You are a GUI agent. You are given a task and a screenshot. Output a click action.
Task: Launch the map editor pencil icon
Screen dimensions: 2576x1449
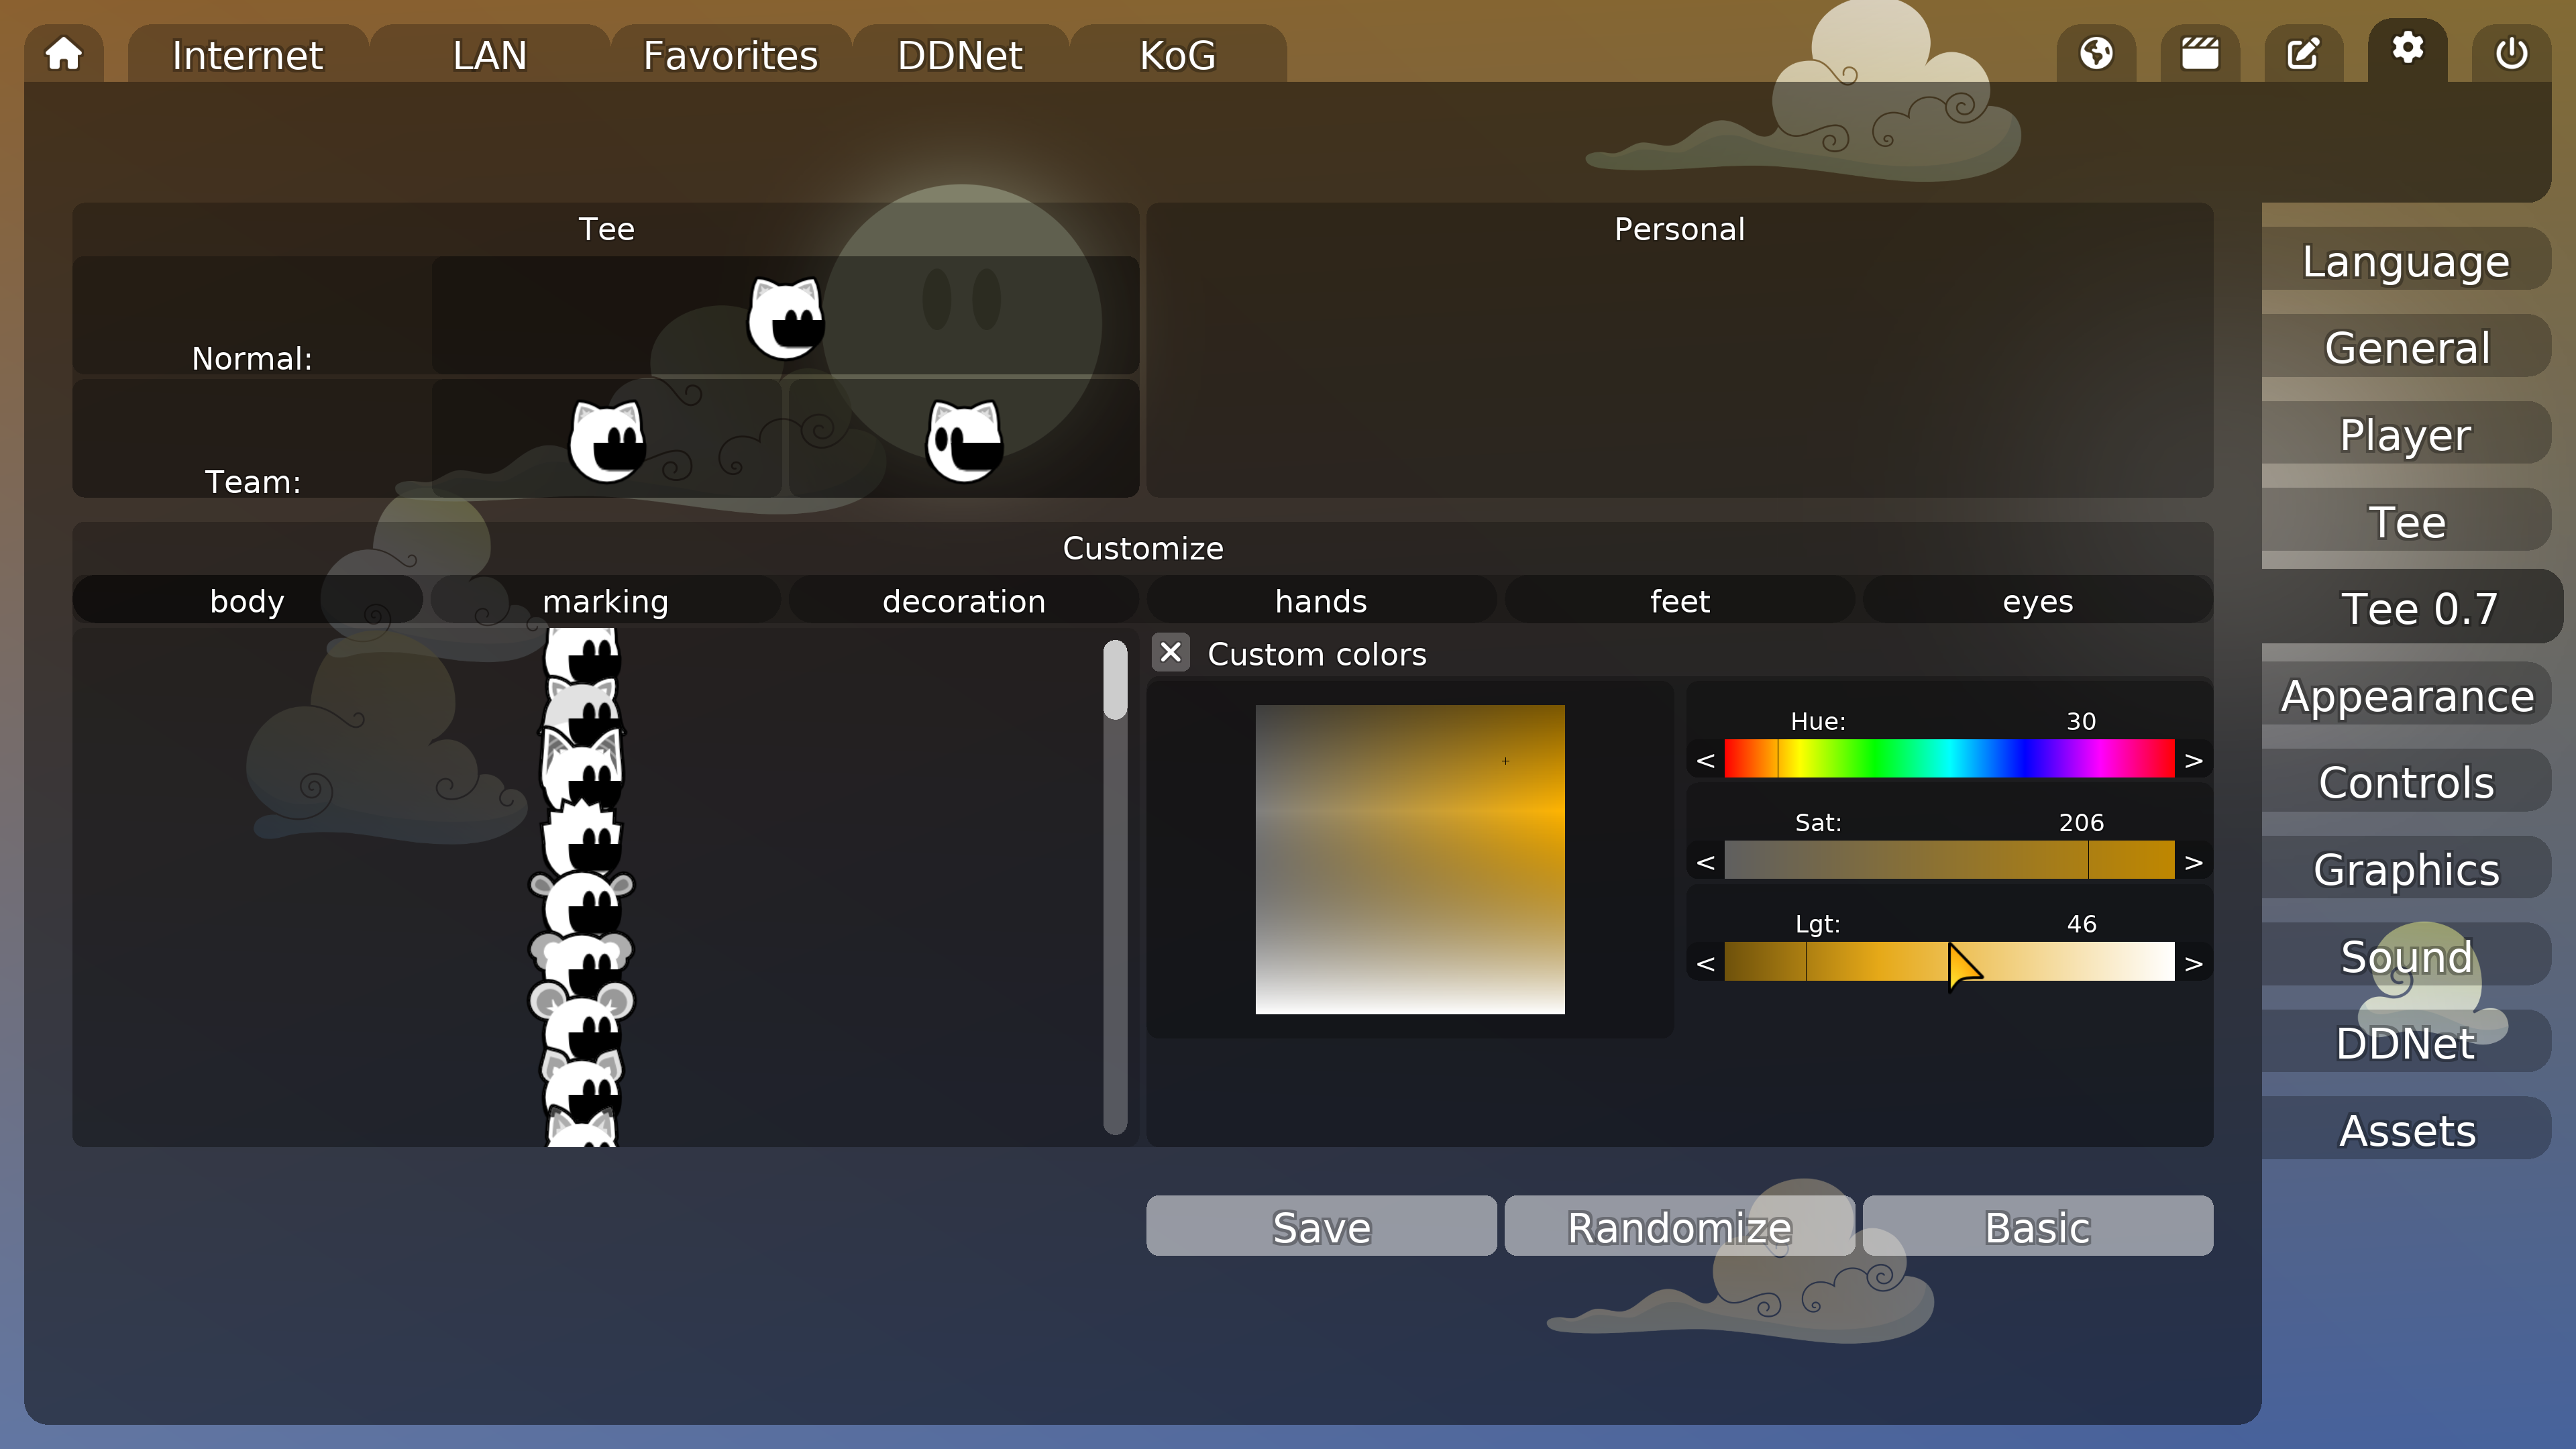click(x=2304, y=54)
